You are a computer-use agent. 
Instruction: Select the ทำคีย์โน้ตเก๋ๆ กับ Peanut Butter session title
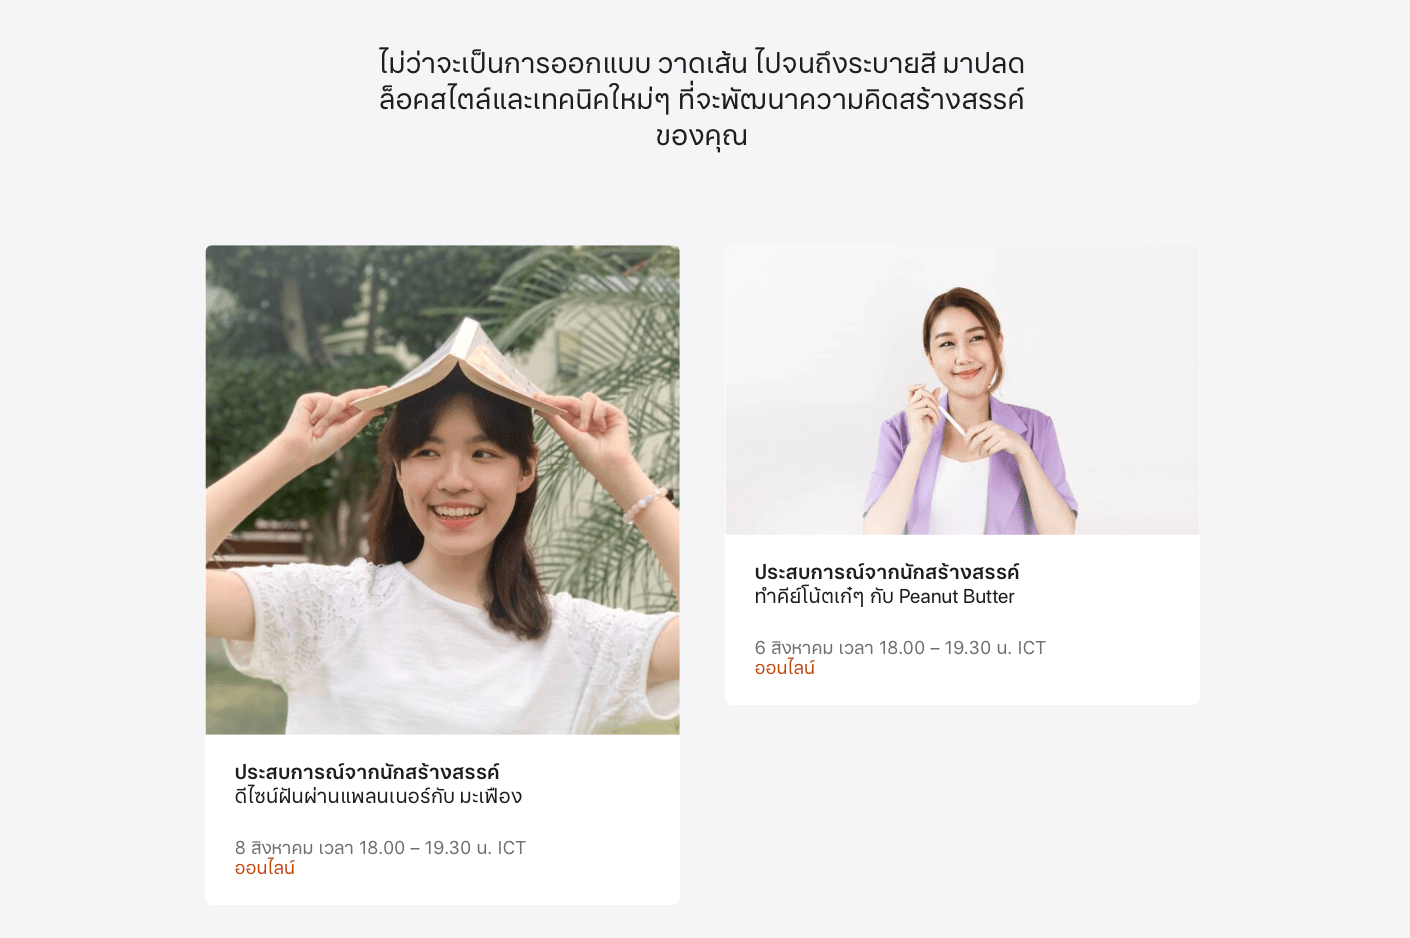pyautogui.click(x=884, y=597)
